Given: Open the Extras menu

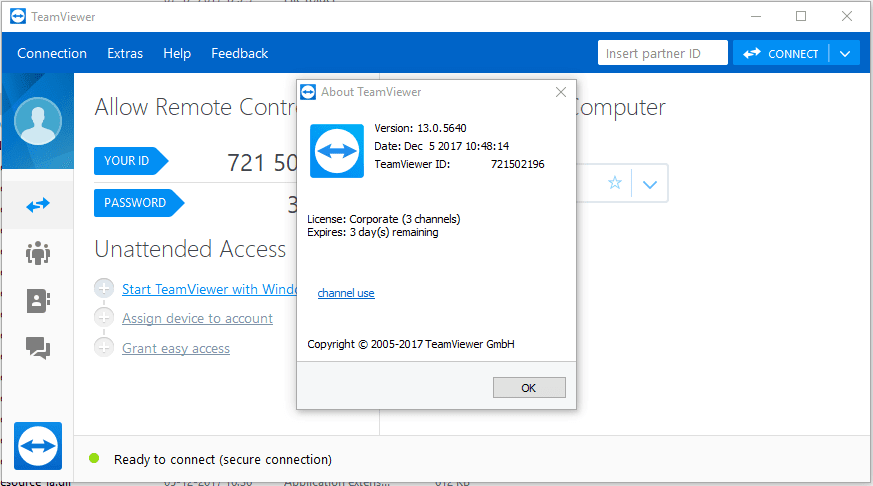Looking at the screenshot, I should [x=125, y=53].
